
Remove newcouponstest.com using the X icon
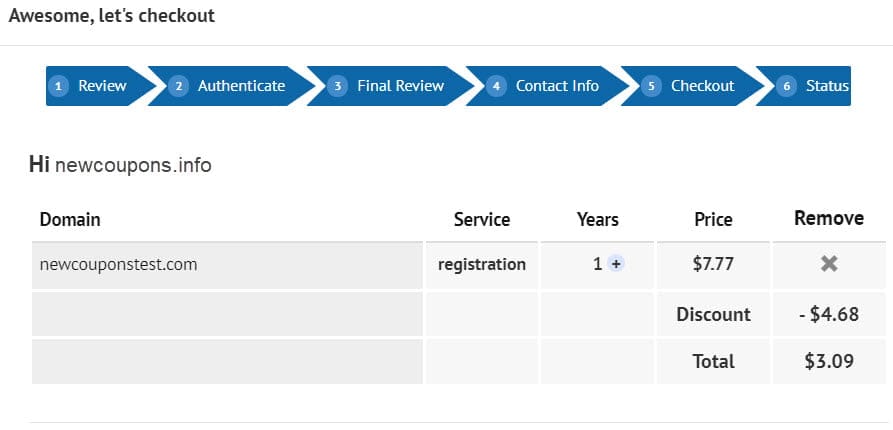point(829,264)
